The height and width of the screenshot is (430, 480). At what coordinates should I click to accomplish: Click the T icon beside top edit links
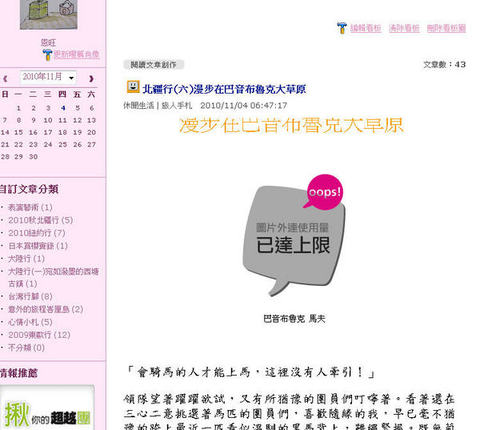point(342,28)
